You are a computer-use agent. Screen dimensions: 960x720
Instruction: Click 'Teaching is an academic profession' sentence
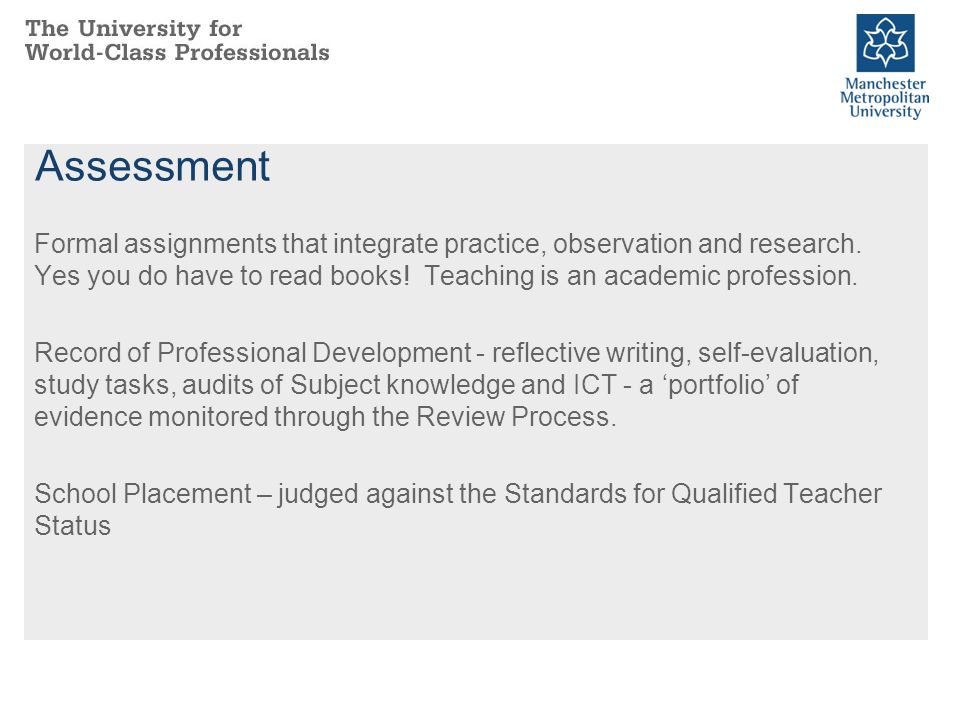point(640,276)
